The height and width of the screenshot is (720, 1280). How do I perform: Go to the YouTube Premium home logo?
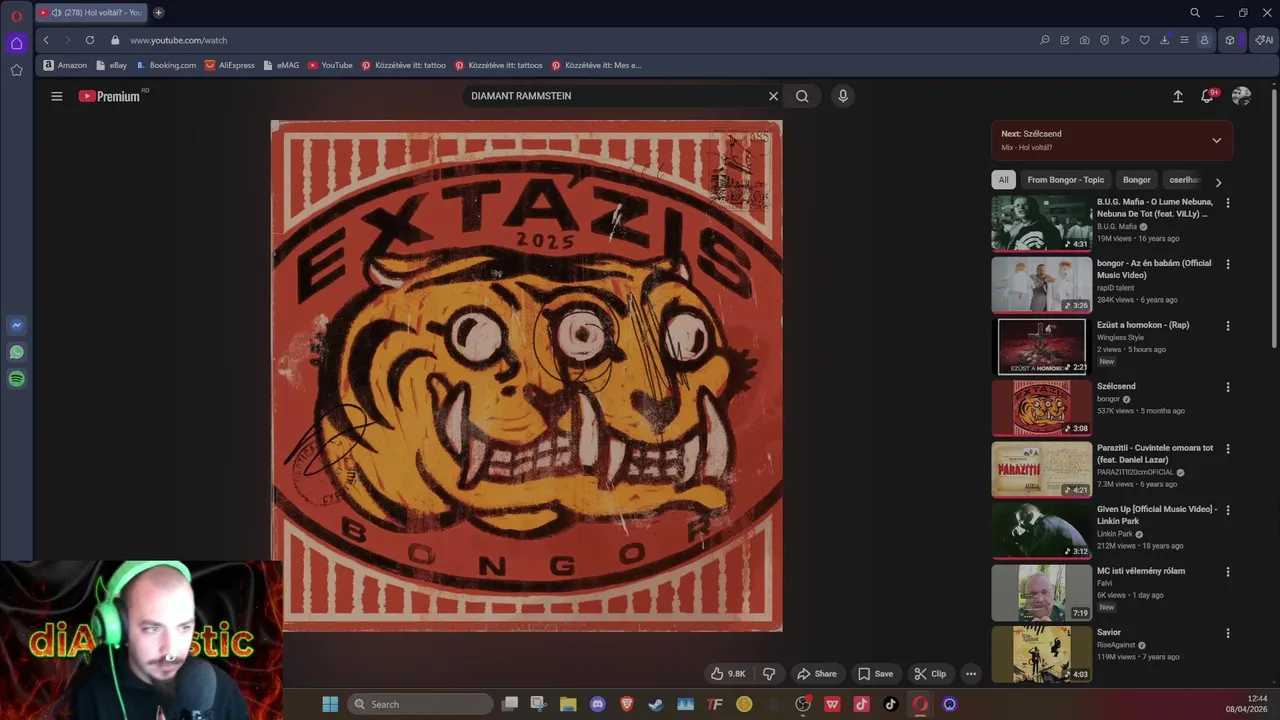click(111, 96)
